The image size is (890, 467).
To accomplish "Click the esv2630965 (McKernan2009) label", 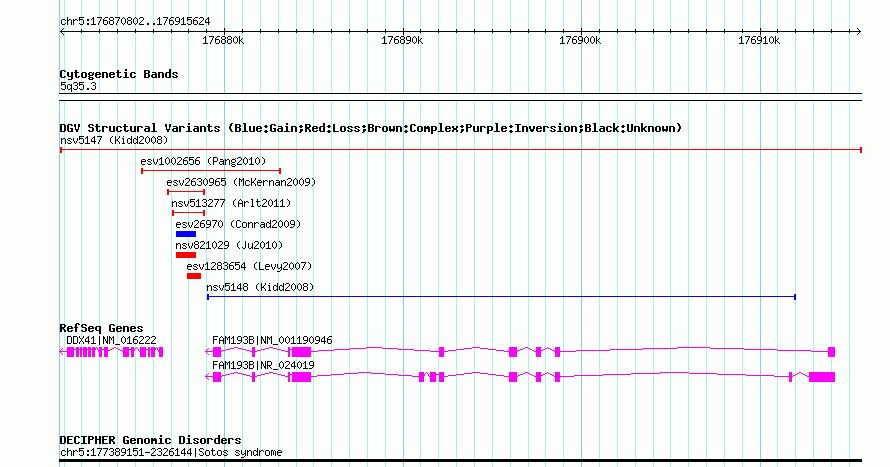I will click(x=241, y=183).
